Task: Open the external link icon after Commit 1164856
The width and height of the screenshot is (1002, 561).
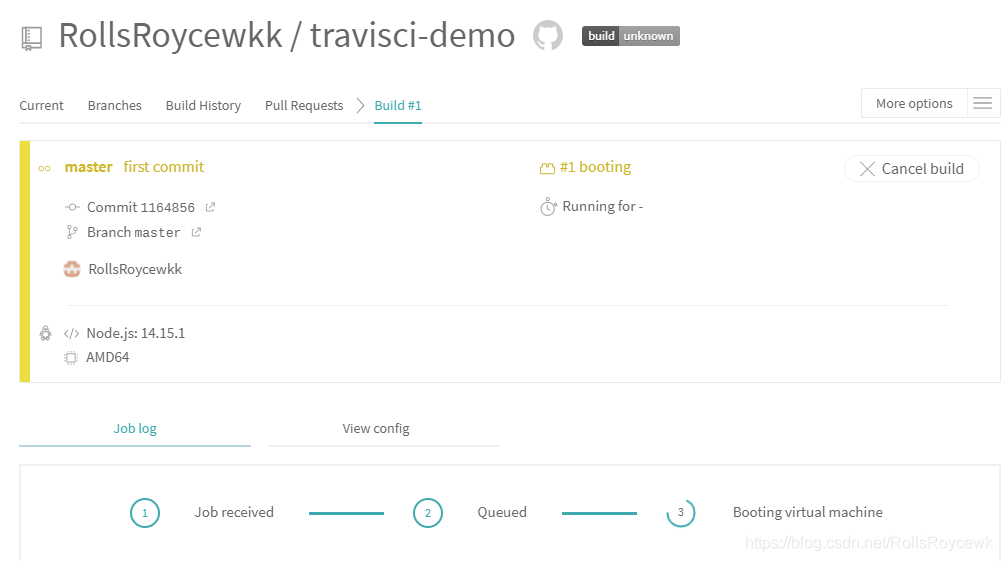Action: coord(210,207)
